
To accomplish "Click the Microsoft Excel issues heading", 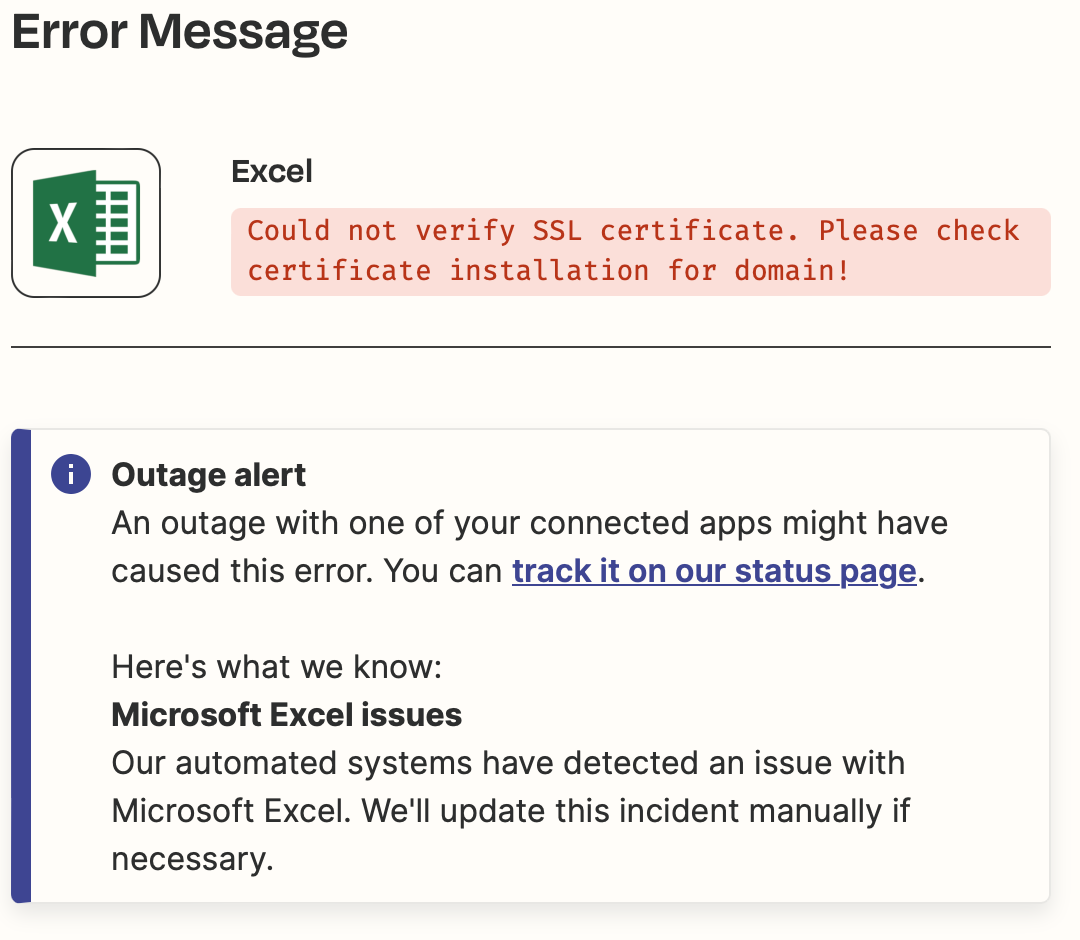I will pyautogui.click(x=287, y=715).
